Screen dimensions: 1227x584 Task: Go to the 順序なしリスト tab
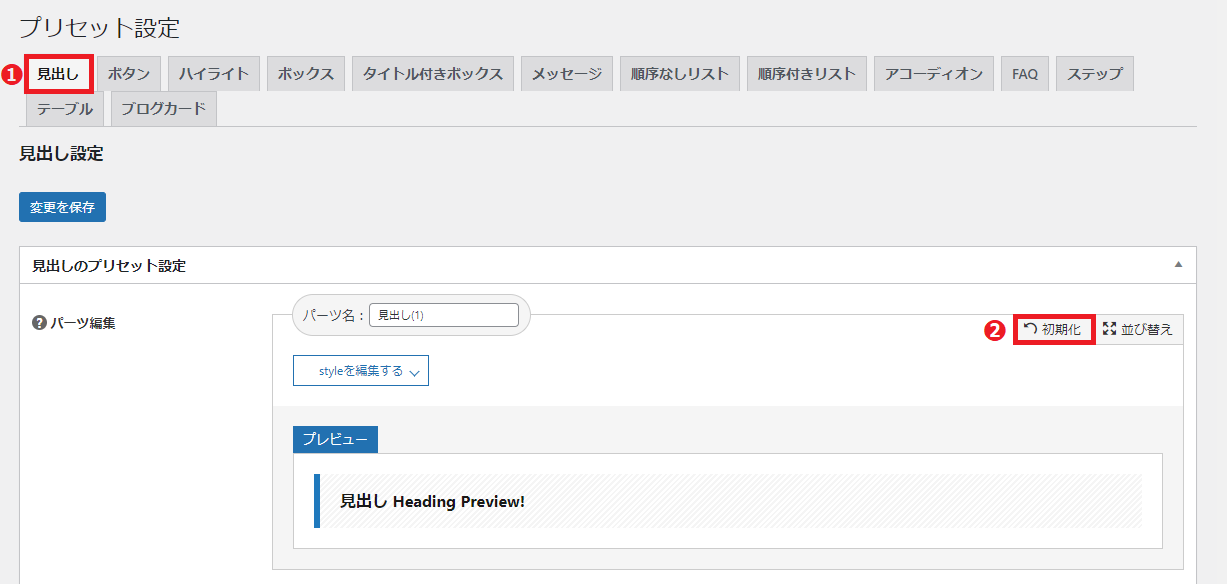click(x=680, y=74)
